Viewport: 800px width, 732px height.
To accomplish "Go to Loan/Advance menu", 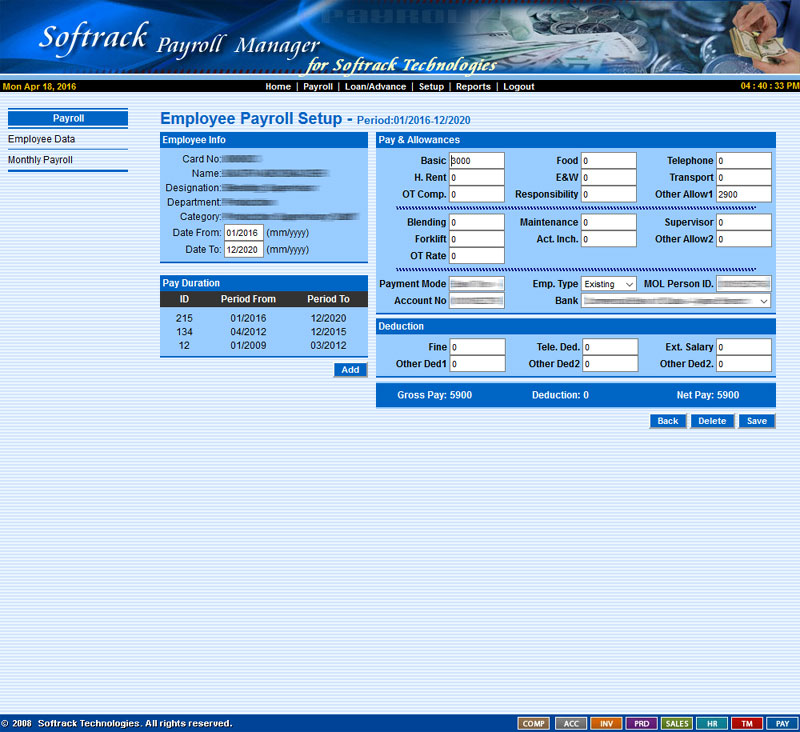I will pos(375,87).
